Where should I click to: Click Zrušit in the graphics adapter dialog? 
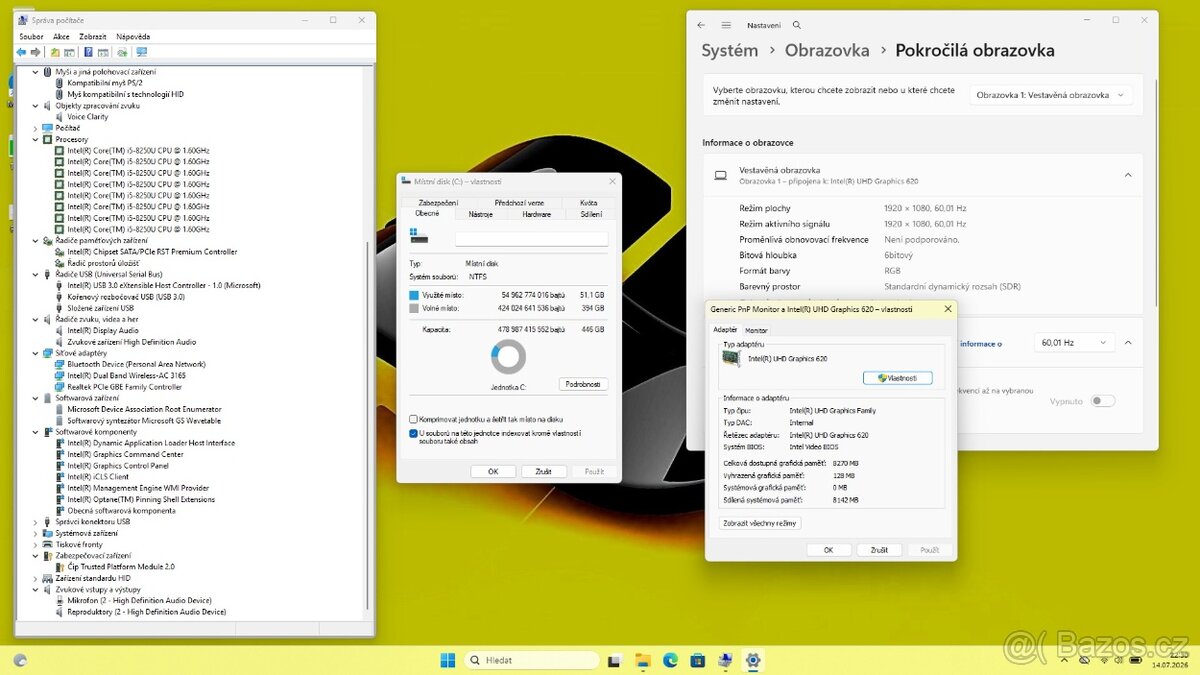tap(879, 550)
